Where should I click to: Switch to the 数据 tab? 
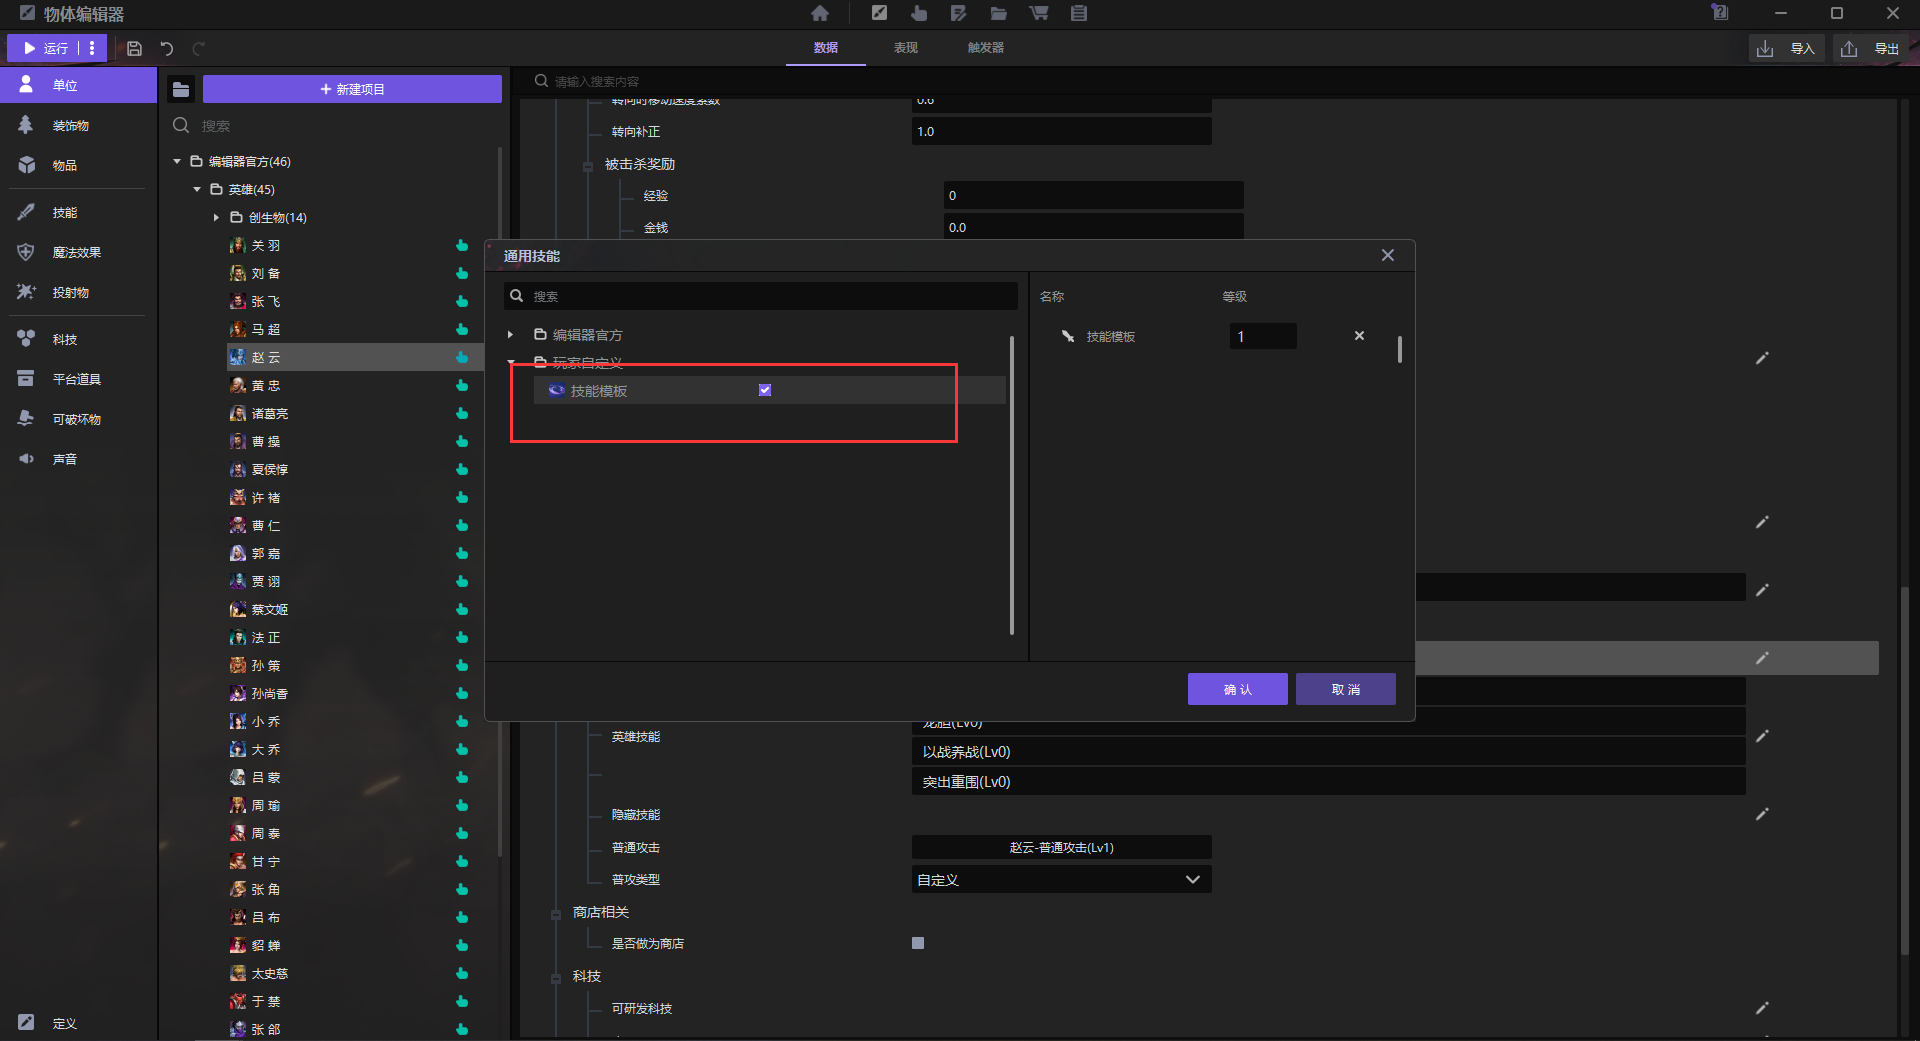click(826, 48)
